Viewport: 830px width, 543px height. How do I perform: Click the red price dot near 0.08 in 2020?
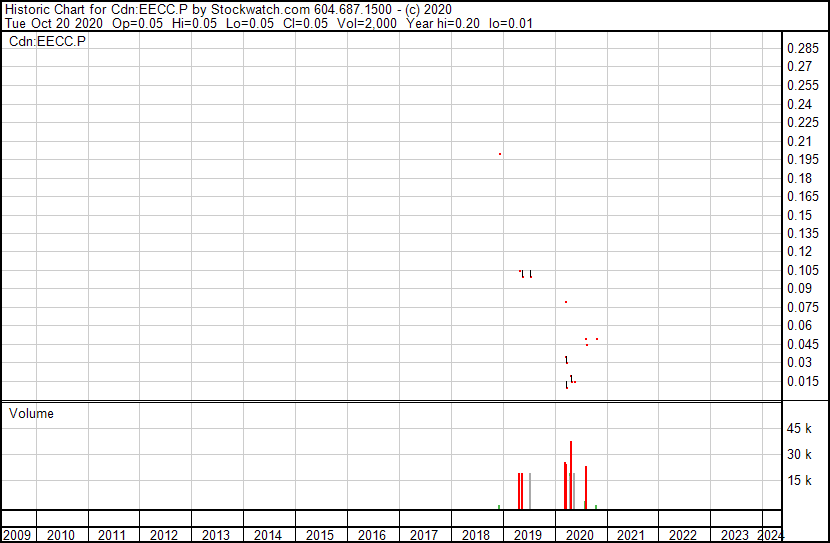[x=566, y=302]
